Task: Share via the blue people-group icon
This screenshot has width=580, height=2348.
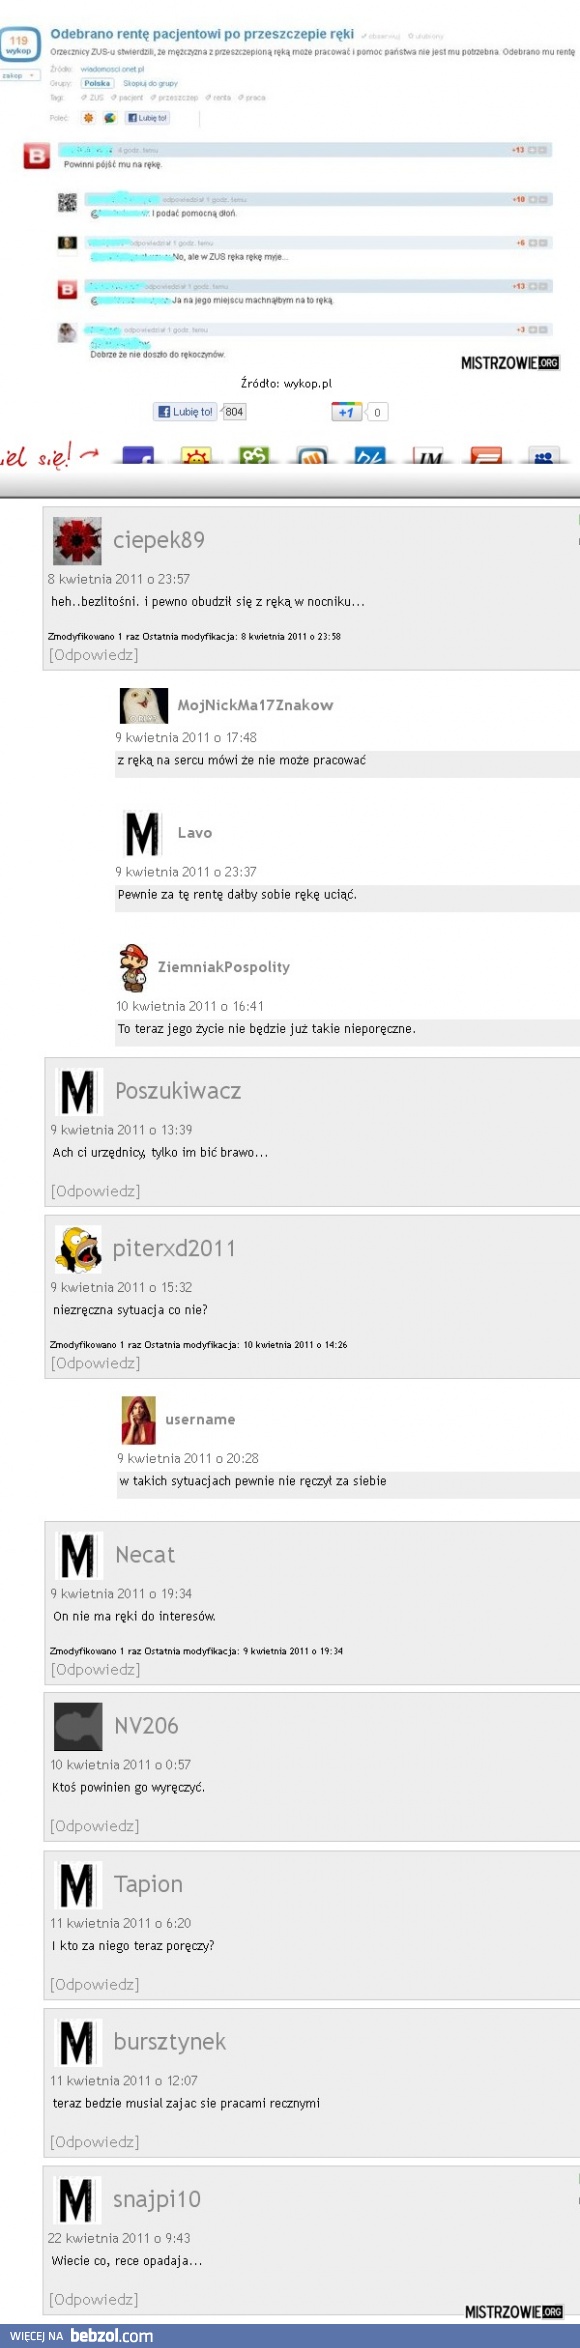Action: (x=544, y=457)
